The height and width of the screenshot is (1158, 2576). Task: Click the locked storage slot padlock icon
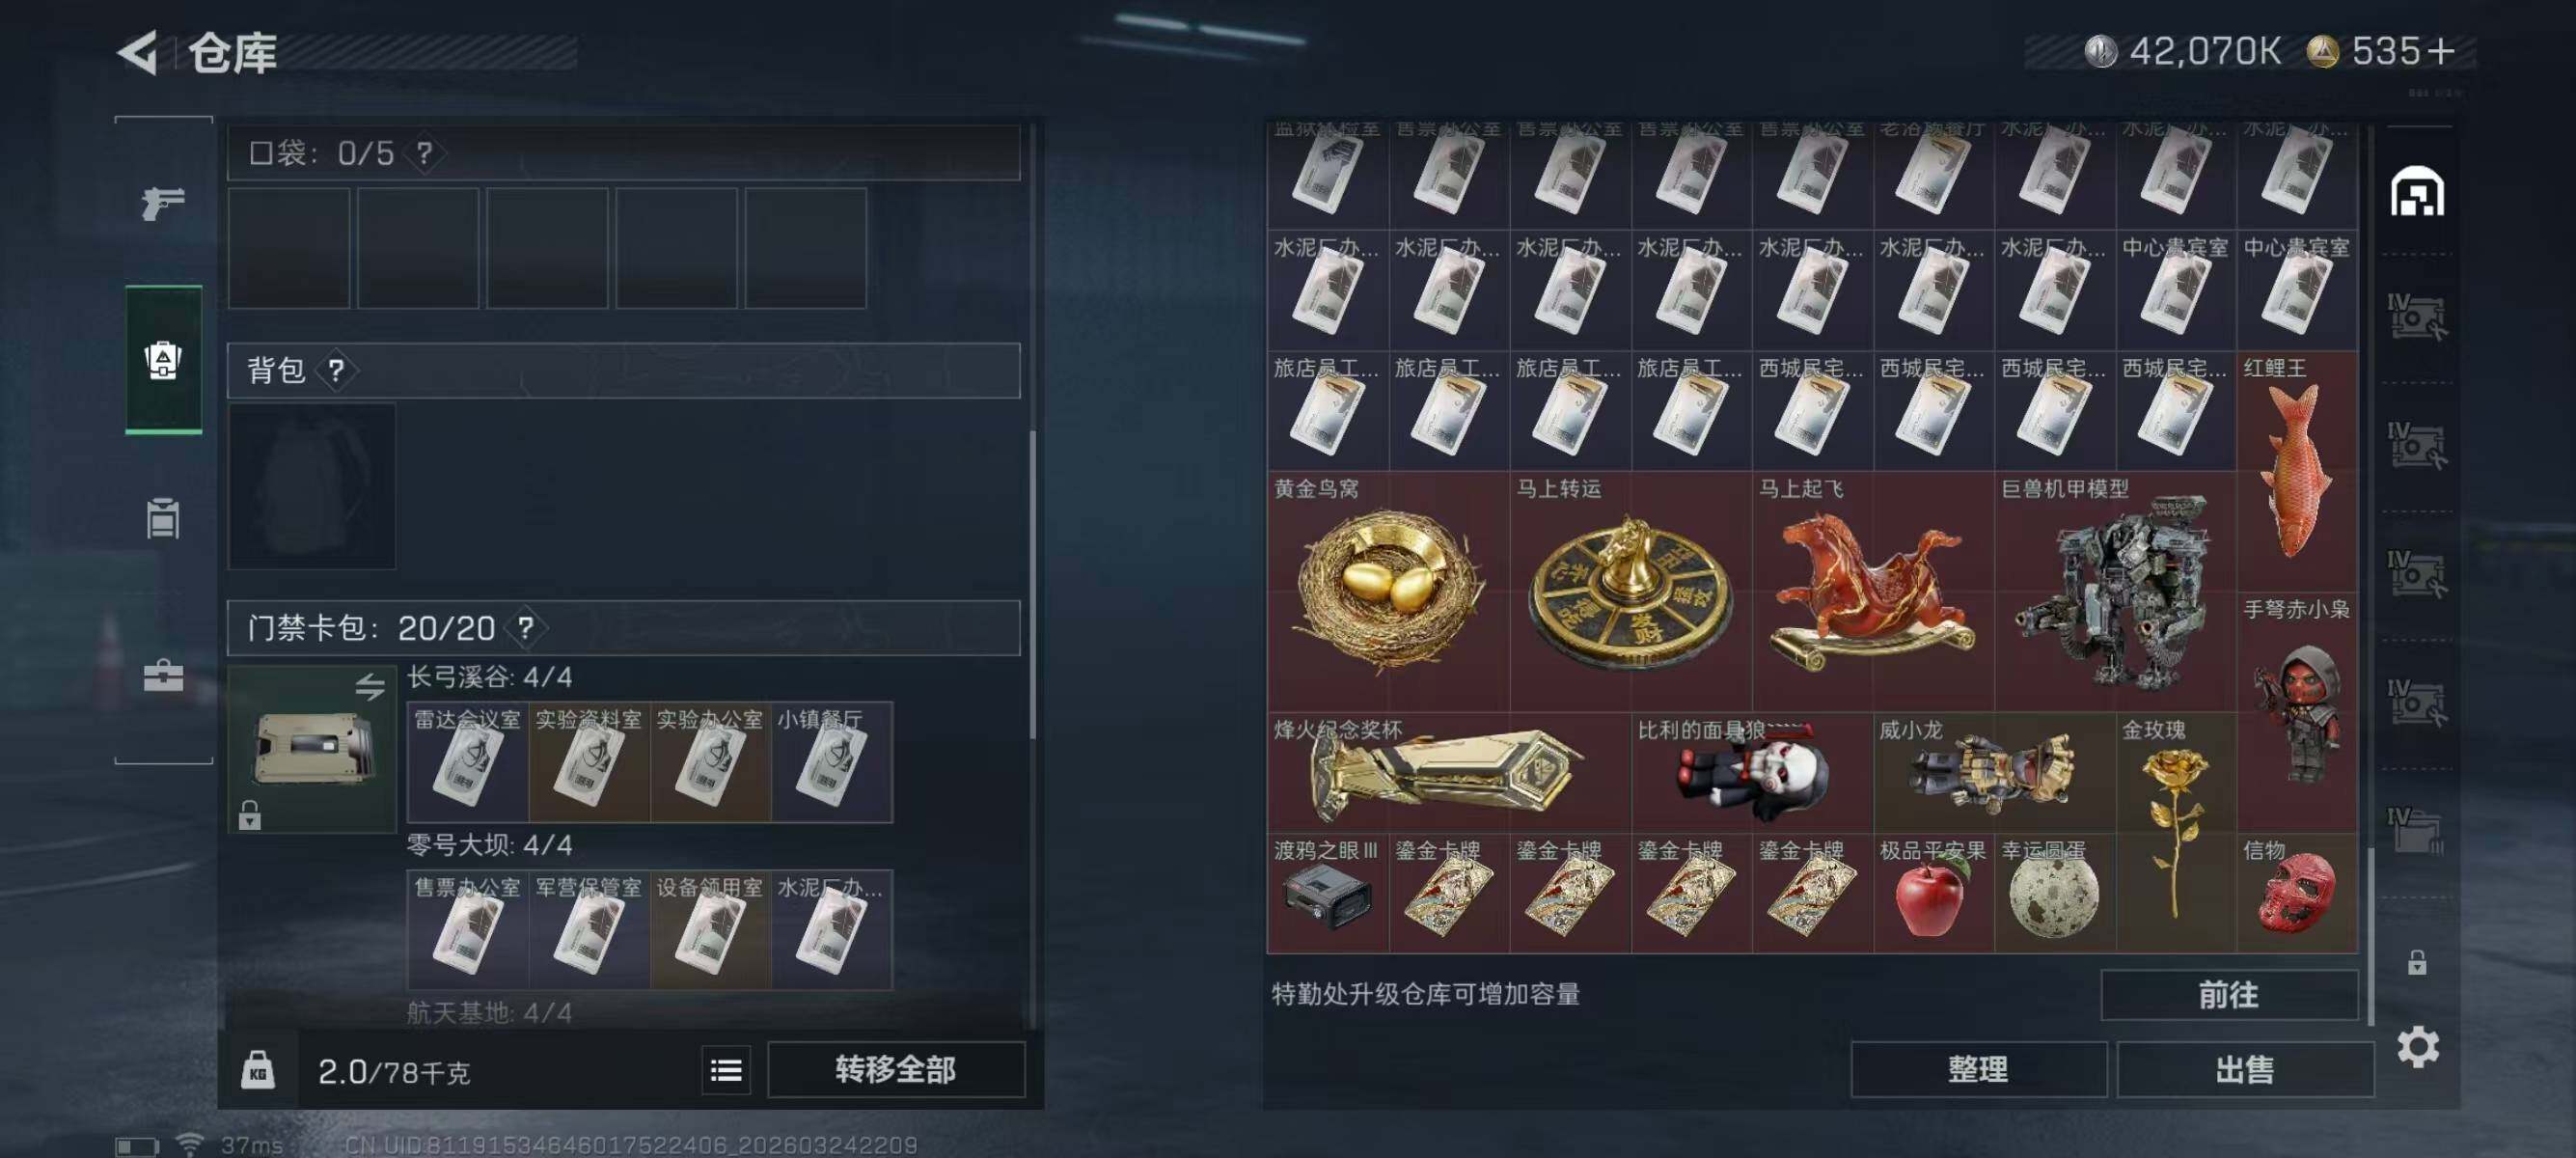coord(2417,963)
